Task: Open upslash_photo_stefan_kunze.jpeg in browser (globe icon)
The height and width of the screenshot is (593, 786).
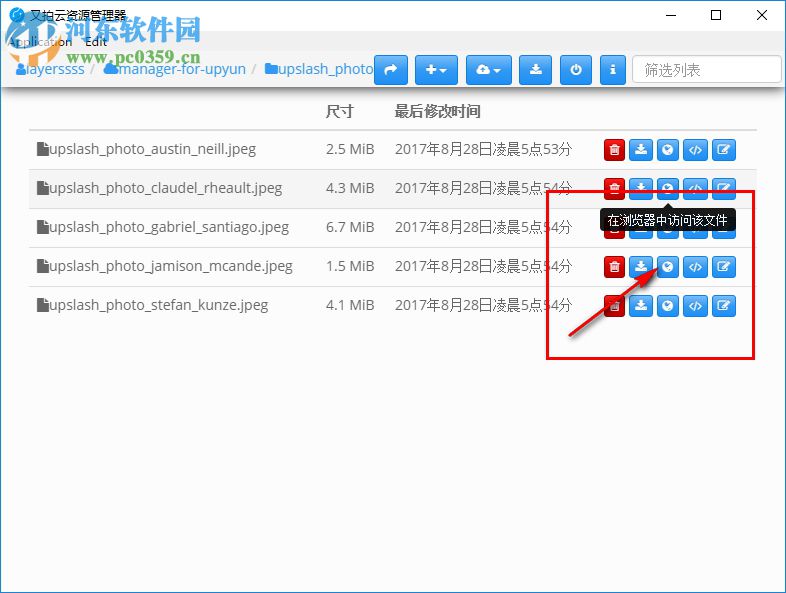Action: pyautogui.click(x=668, y=306)
